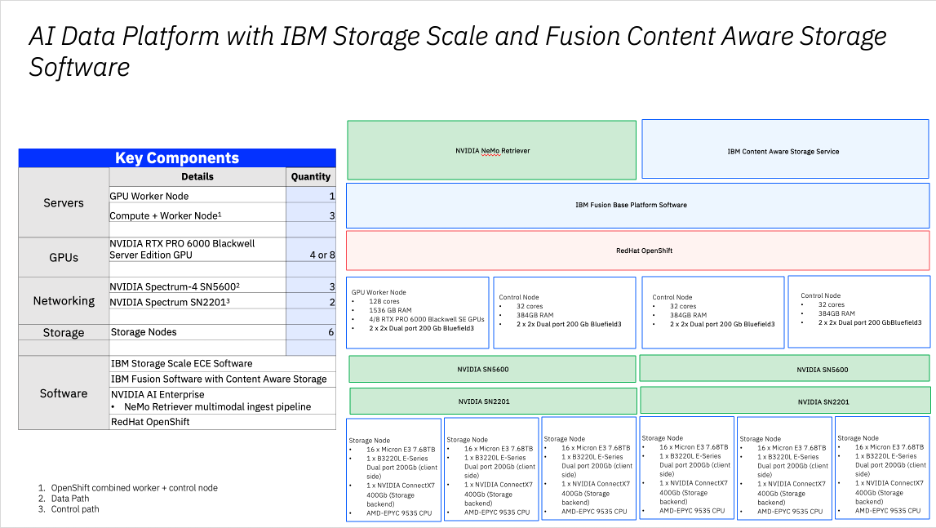The height and width of the screenshot is (528, 936).
Task: Click the "Control path" footnote
Action: tap(75, 510)
